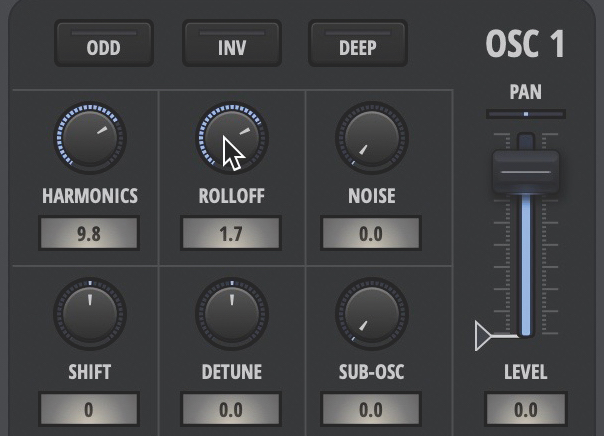Toggle the ODD button
604x436 pixels.
click(104, 44)
